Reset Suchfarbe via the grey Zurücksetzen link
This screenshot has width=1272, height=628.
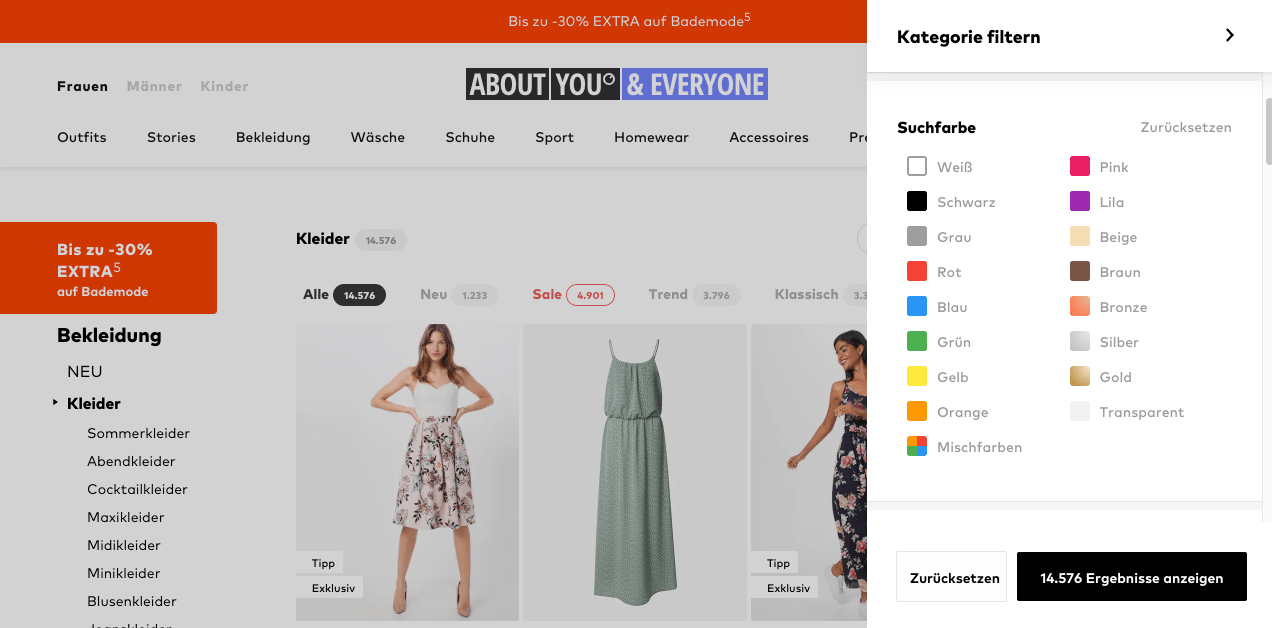(1185, 128)
